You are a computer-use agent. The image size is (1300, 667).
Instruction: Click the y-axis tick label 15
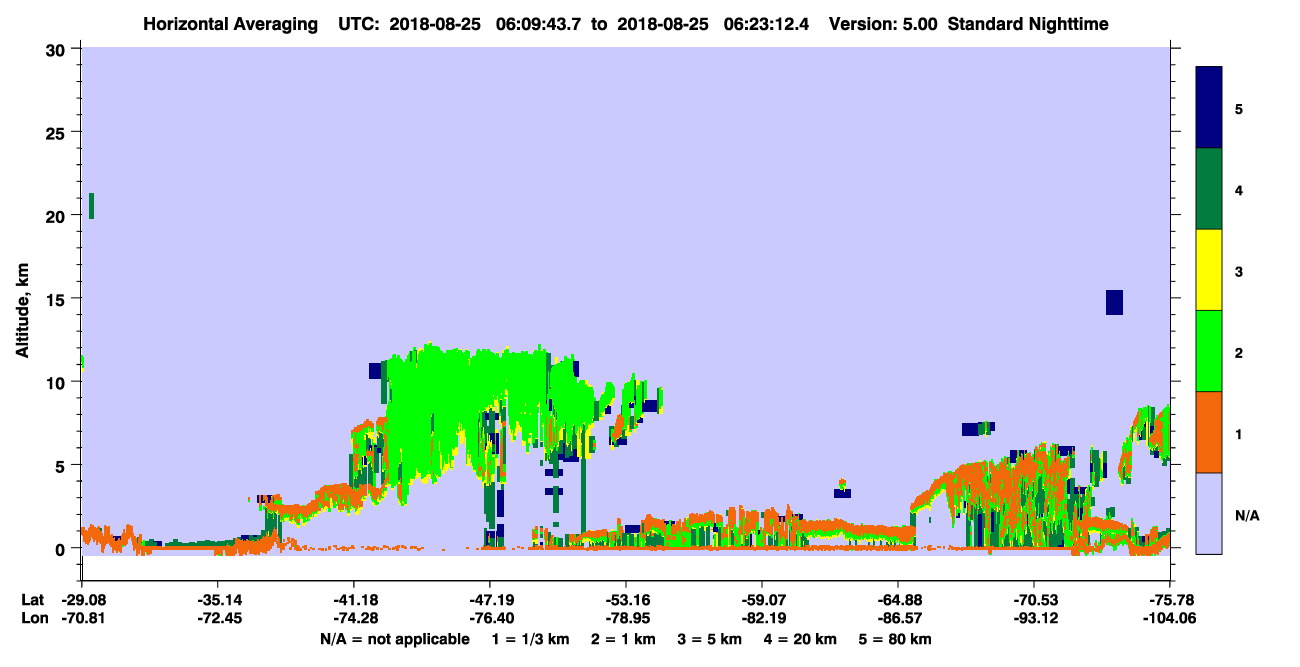[x=58, y=299]
